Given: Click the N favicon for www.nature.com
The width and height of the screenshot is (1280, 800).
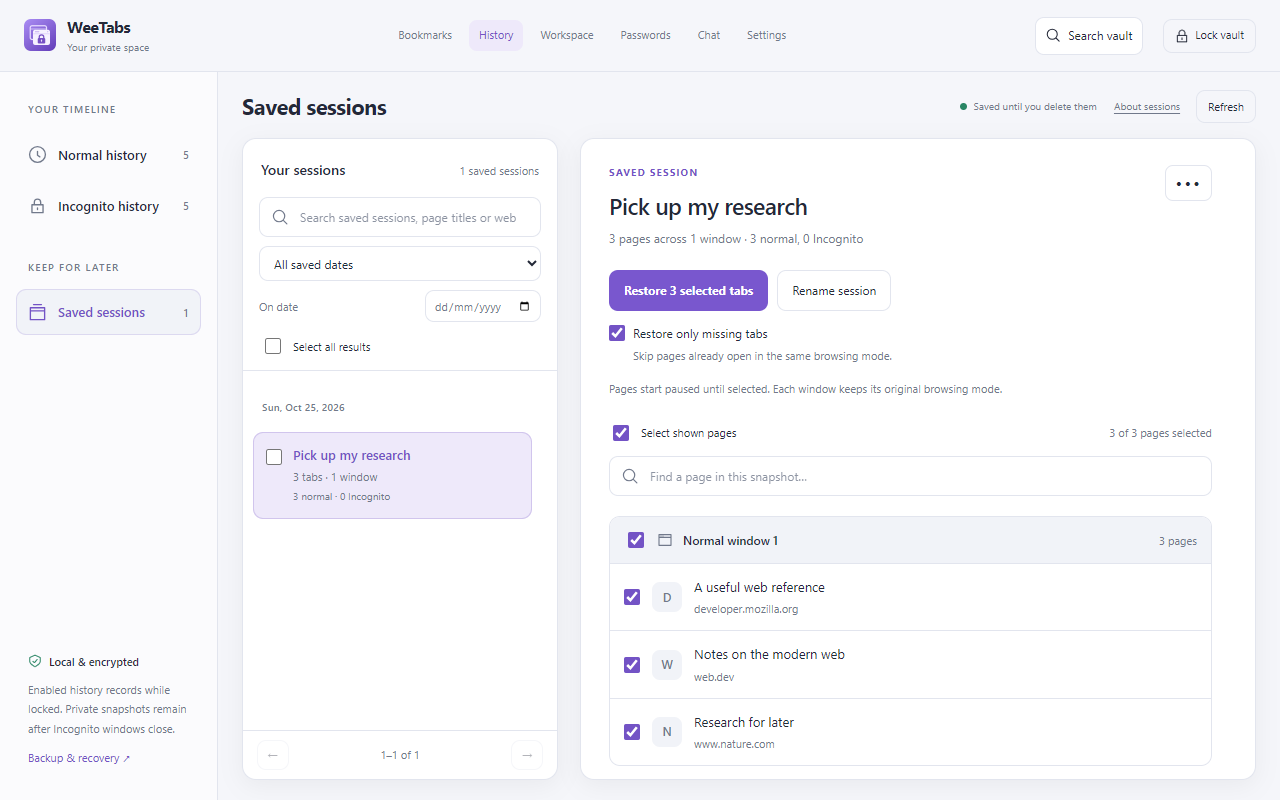Looking at the screenshot, I should coord(667,732).
